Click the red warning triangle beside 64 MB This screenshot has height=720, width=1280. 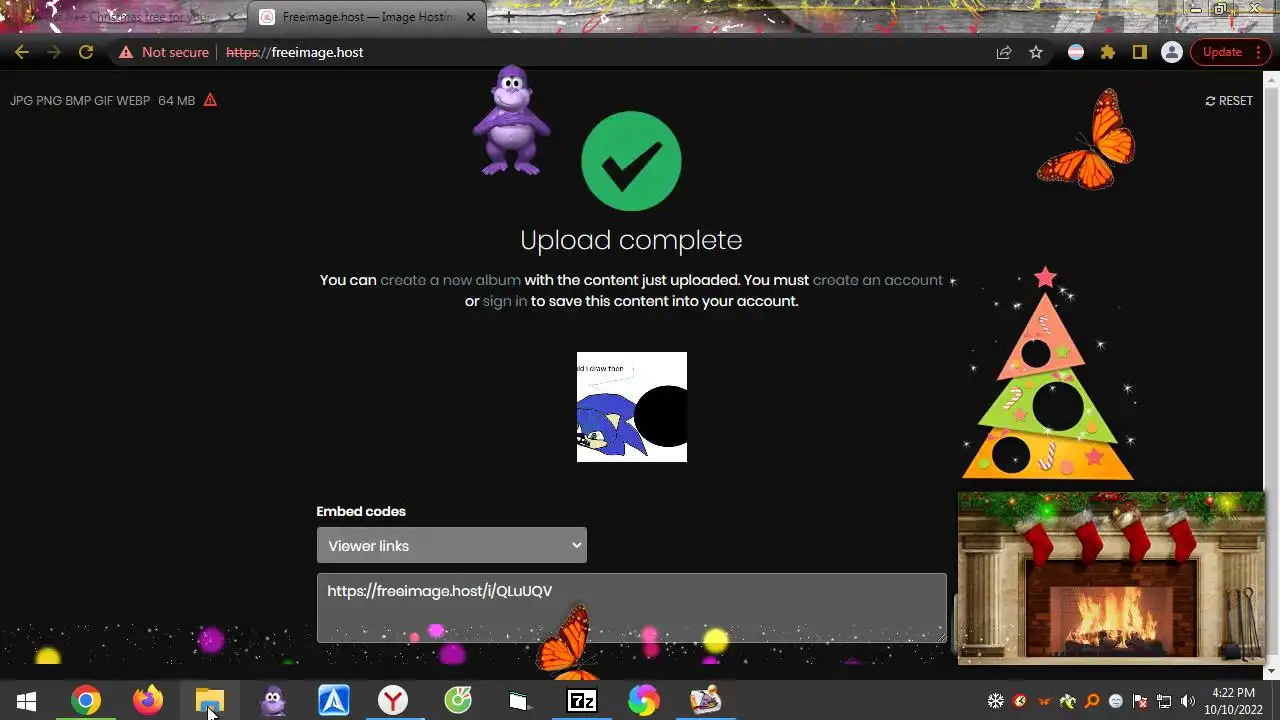point(210,100)
